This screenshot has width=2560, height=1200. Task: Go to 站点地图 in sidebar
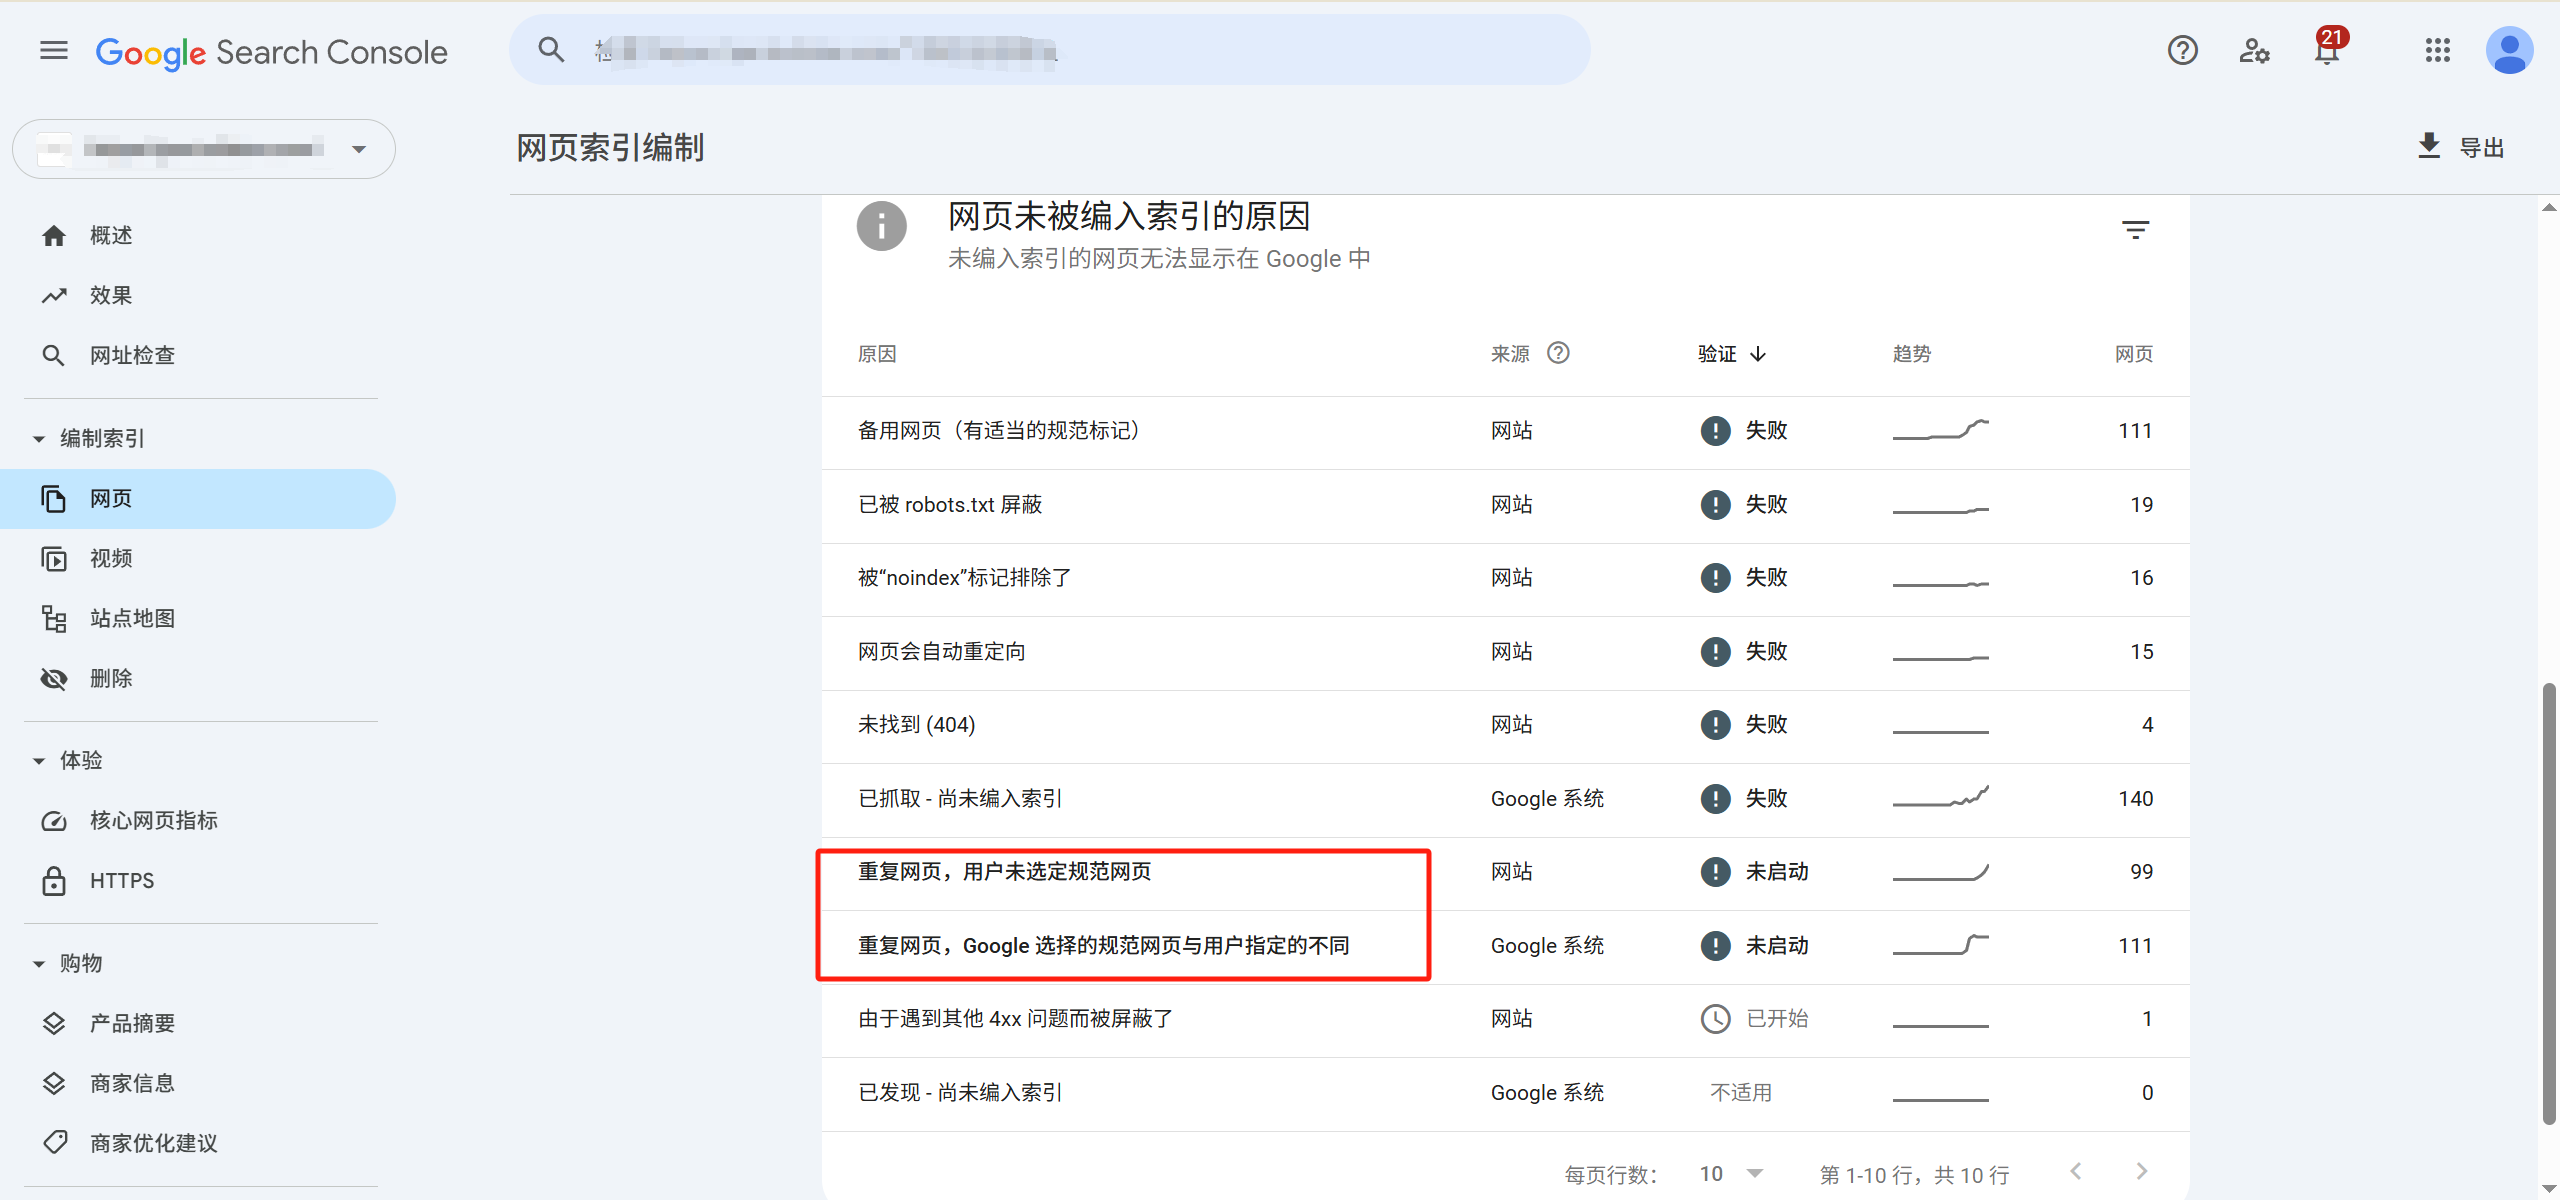pos(132,619)
